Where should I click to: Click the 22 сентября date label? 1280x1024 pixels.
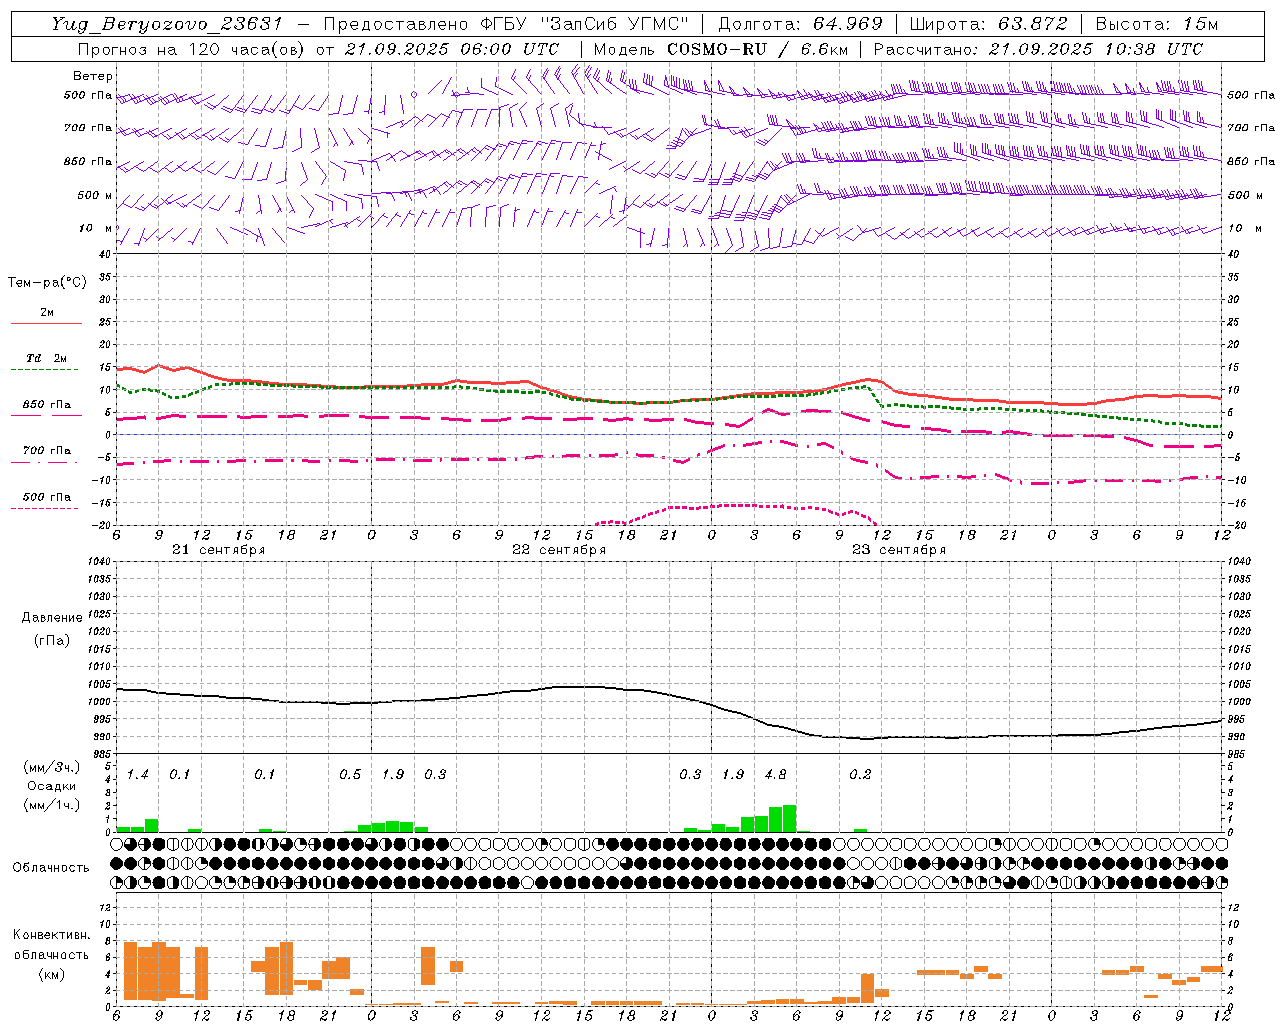(x=558, y=550)
